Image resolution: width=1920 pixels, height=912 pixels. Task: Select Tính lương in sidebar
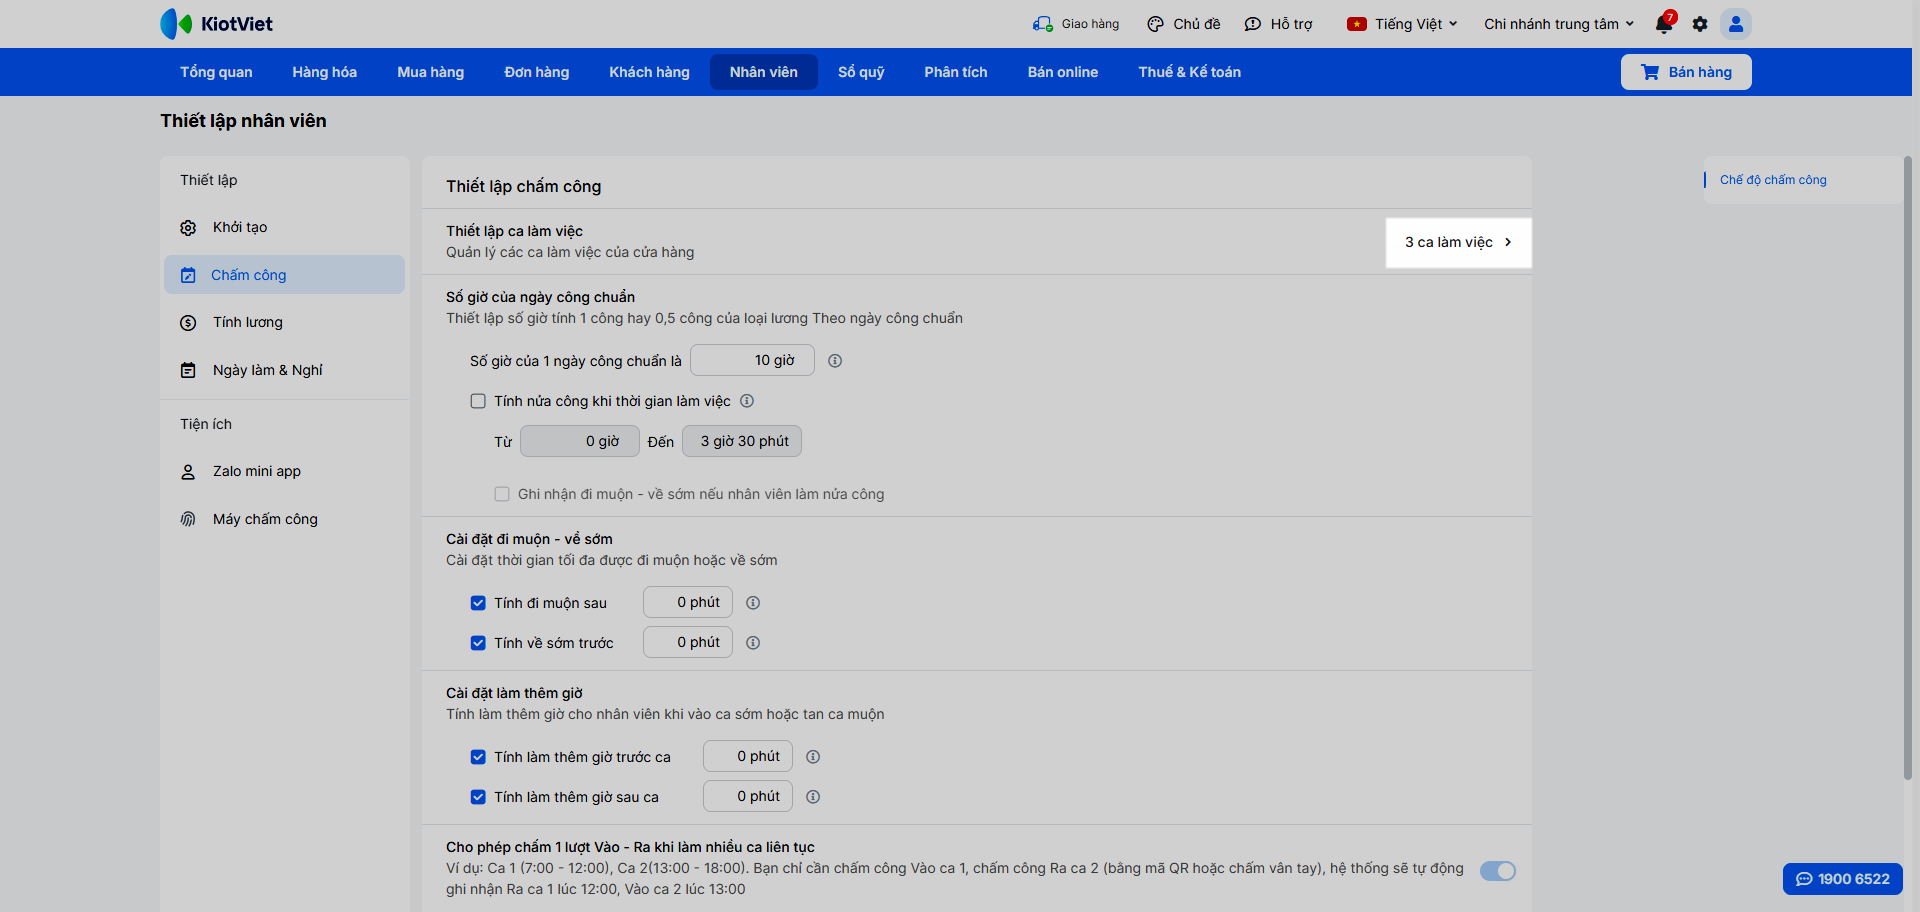(x=284, y=323)
